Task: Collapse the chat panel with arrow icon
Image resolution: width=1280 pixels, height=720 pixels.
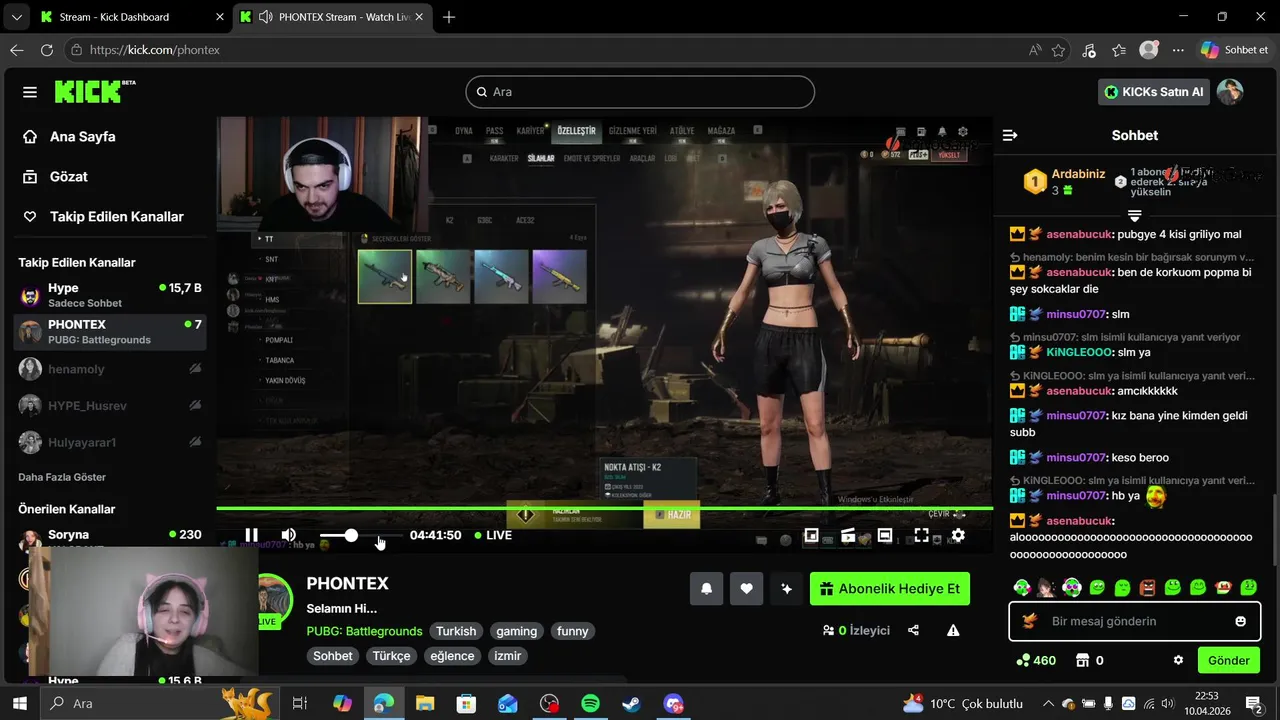Action: coord(1010,135)
